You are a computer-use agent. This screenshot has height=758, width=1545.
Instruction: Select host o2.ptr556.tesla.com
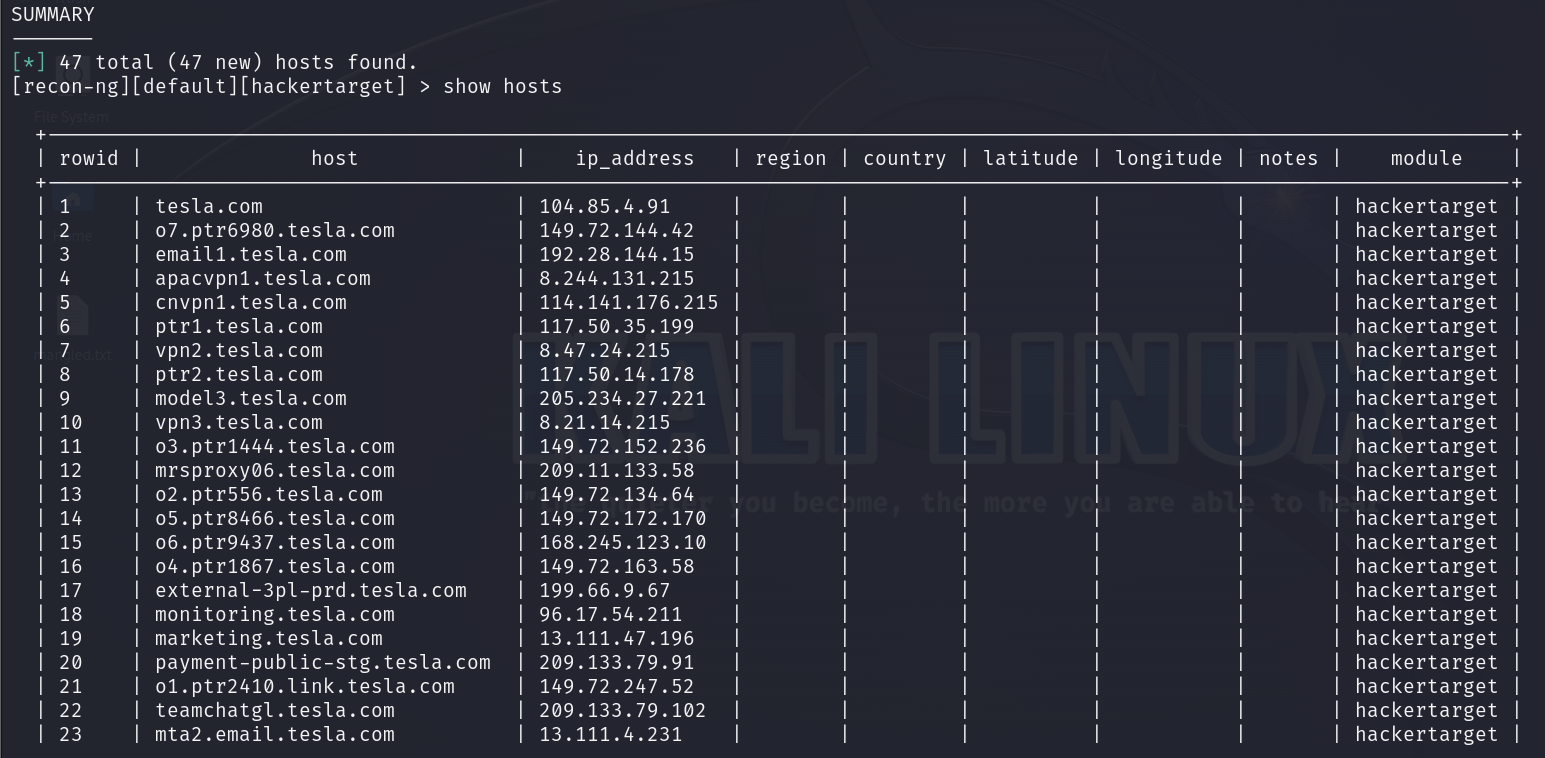coord(269,494)
